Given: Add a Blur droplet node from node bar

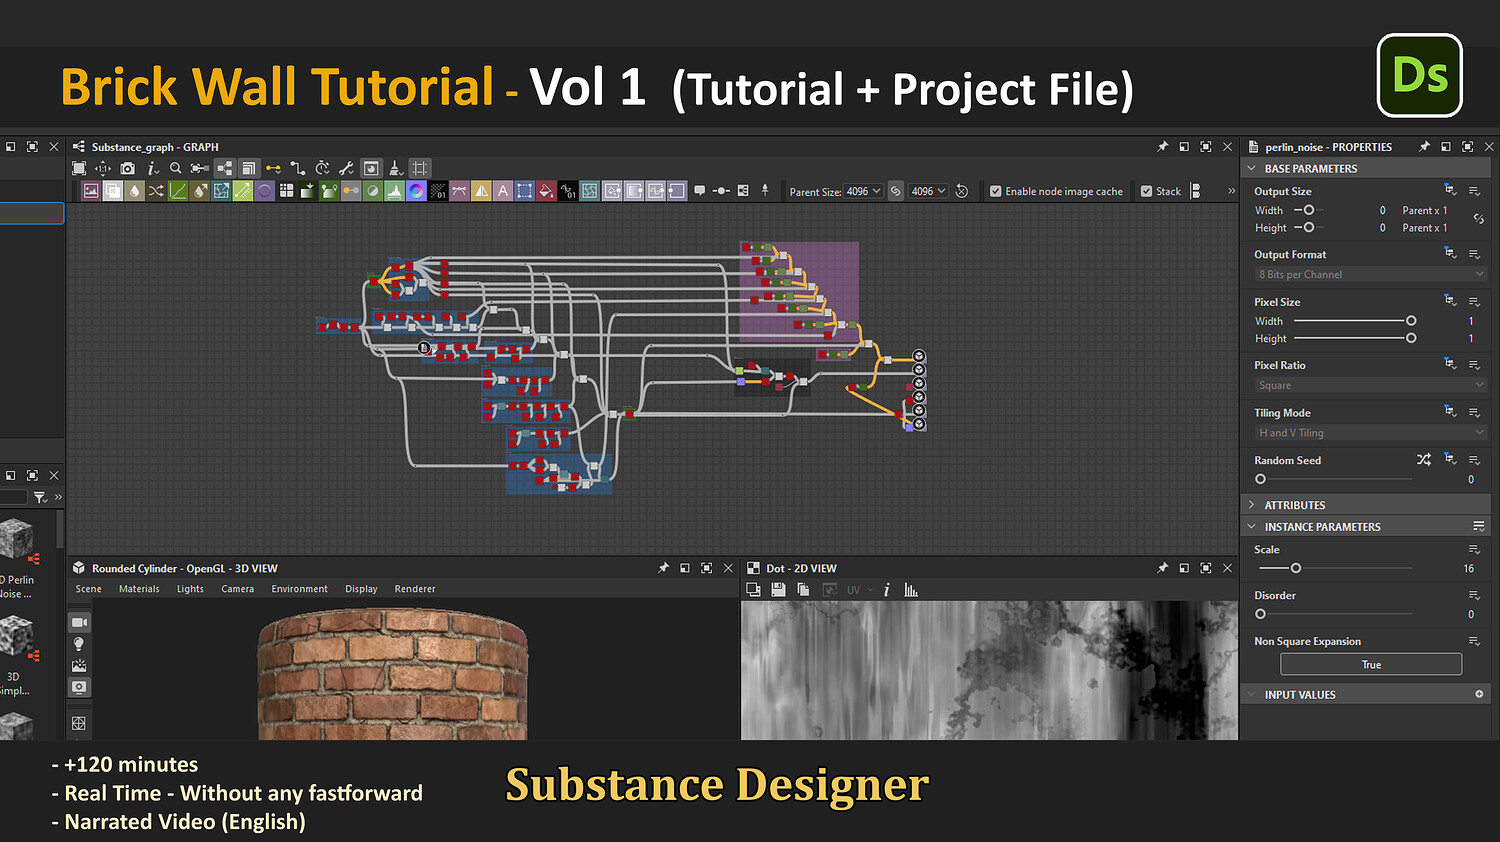Looking at the screenshot, I should coord(135,191).
